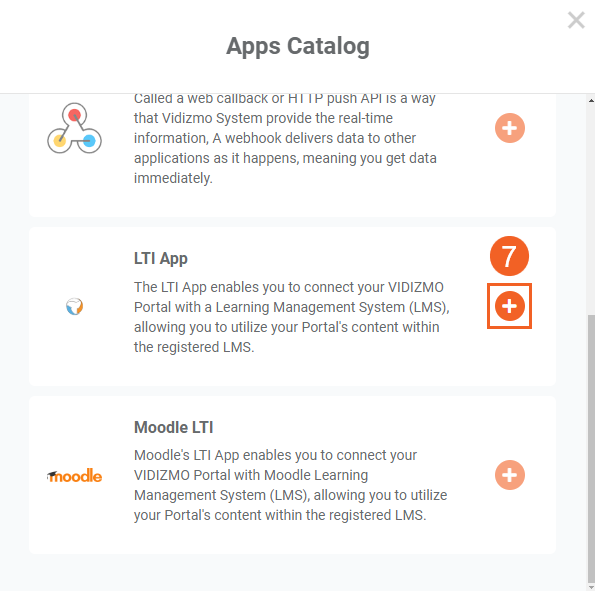Viewport: 595px width, 591px height.
Task: Click the vertical scrollbar thumb
Action: [x=591, y=448]
